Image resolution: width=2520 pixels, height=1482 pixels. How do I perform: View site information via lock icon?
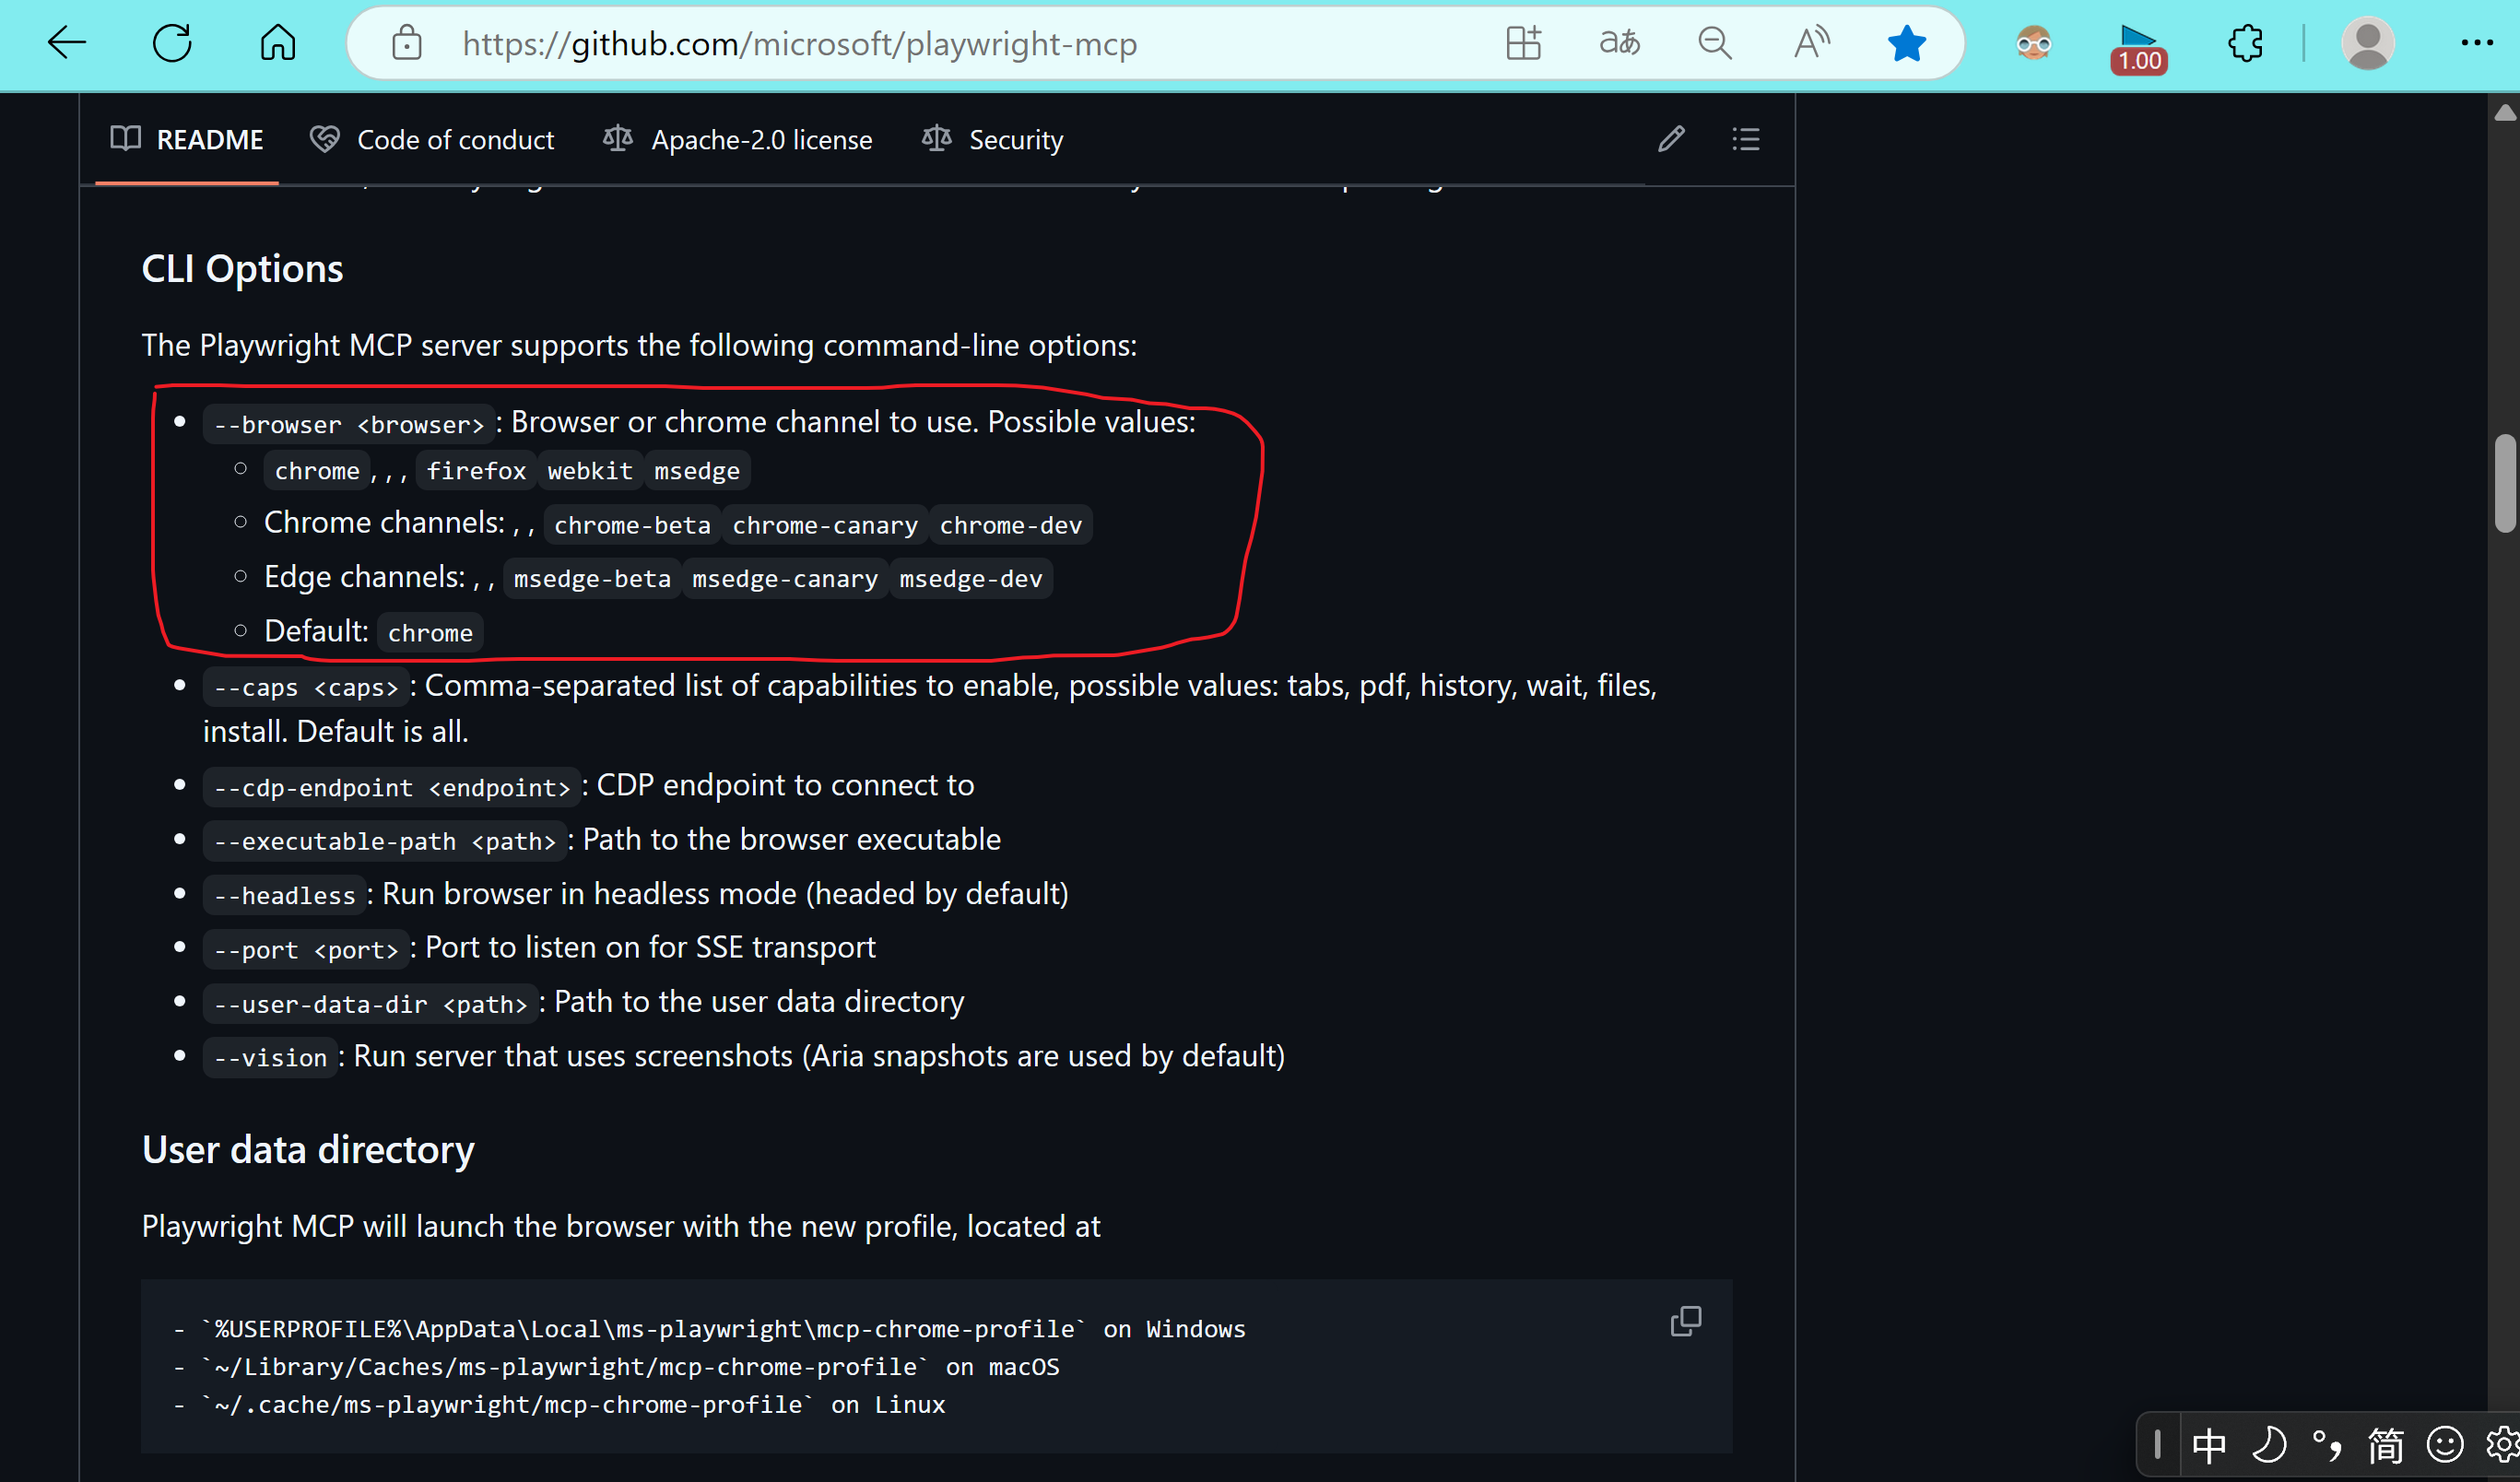click(406, 43)
